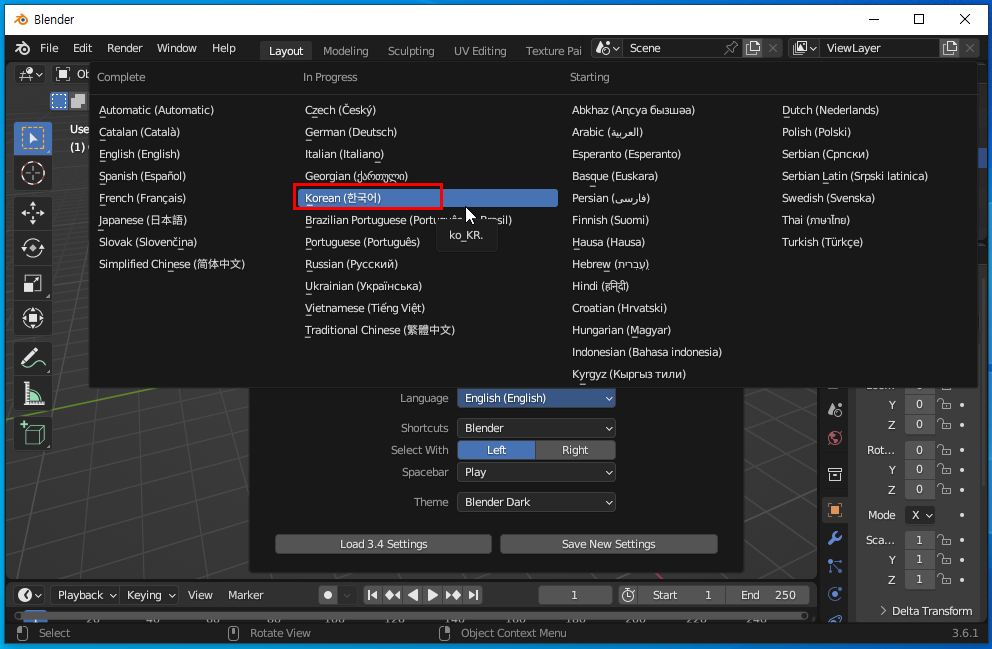
Task: Open the Playback dropdown in timeline
Action: point(87,595)
